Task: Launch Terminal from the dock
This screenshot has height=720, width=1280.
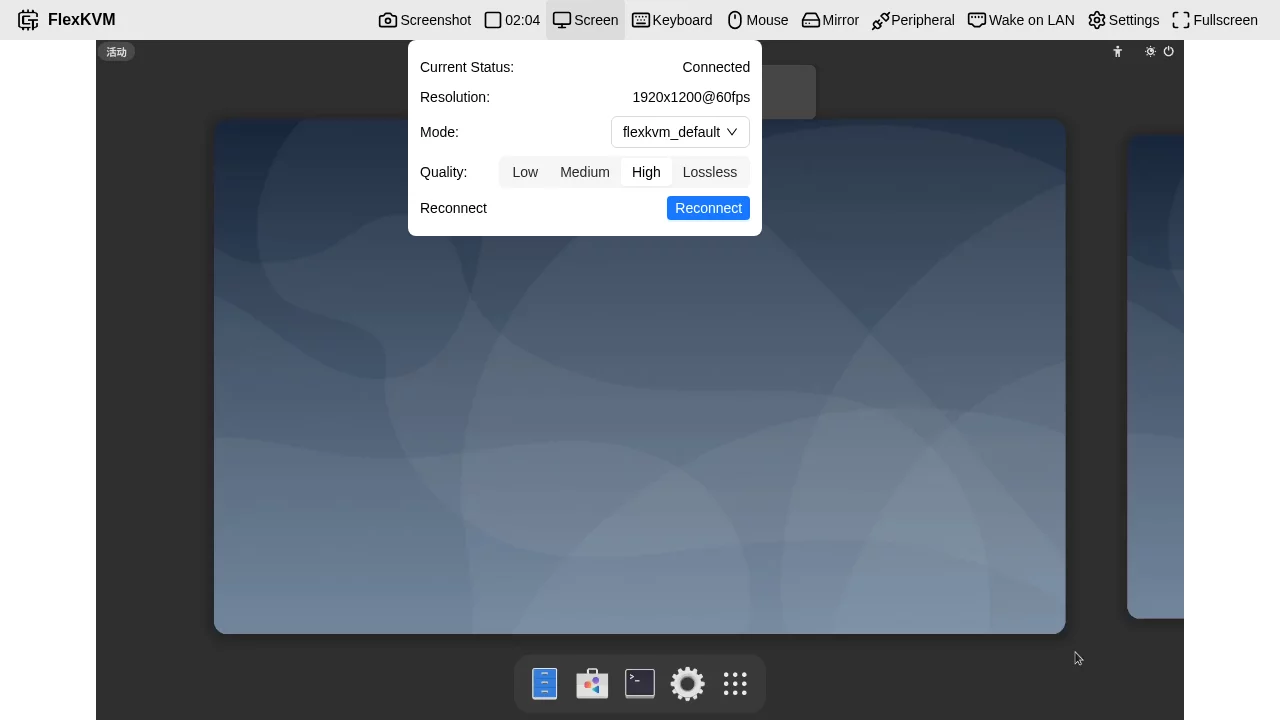Action: tap(640, 684)
